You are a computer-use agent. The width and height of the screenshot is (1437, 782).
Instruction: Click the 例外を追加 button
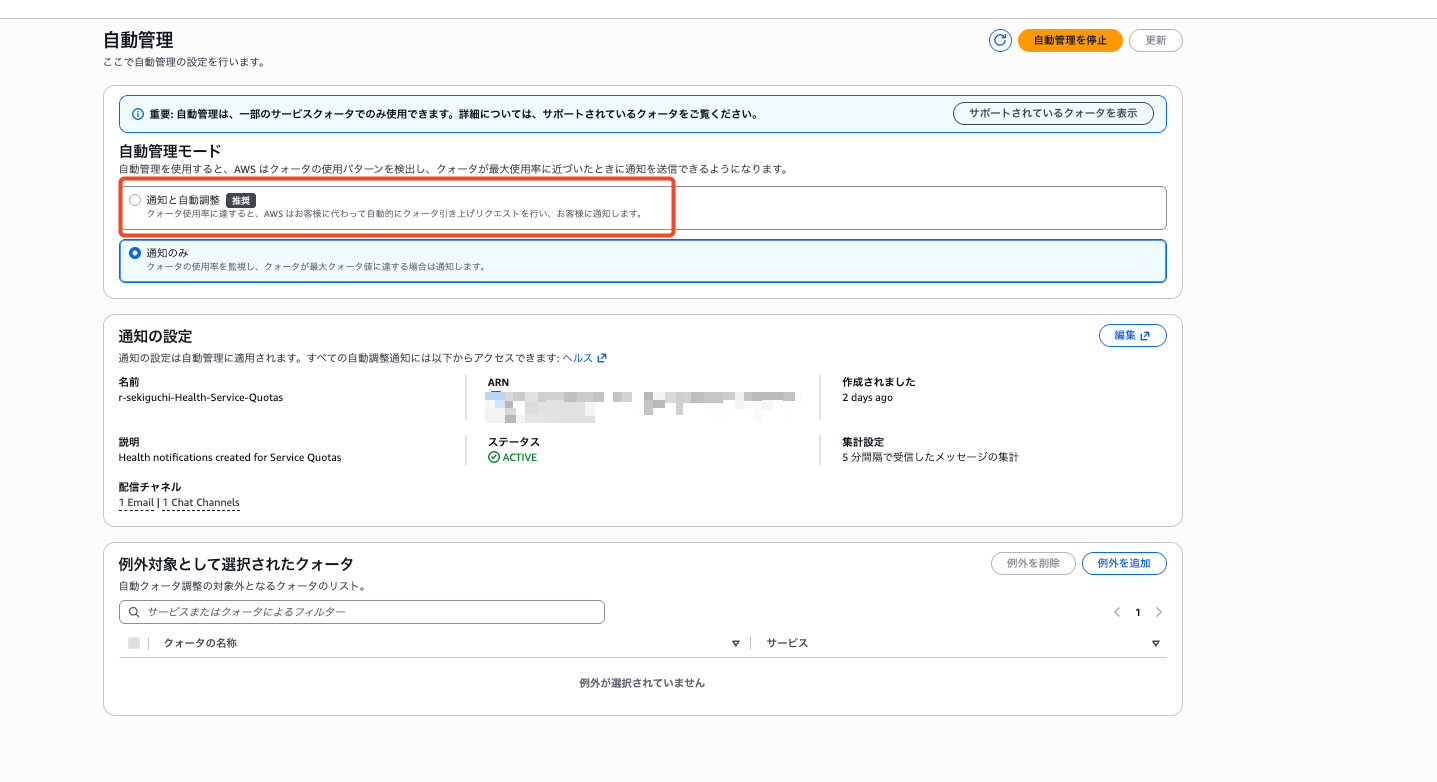click(x=1124, y=563)
